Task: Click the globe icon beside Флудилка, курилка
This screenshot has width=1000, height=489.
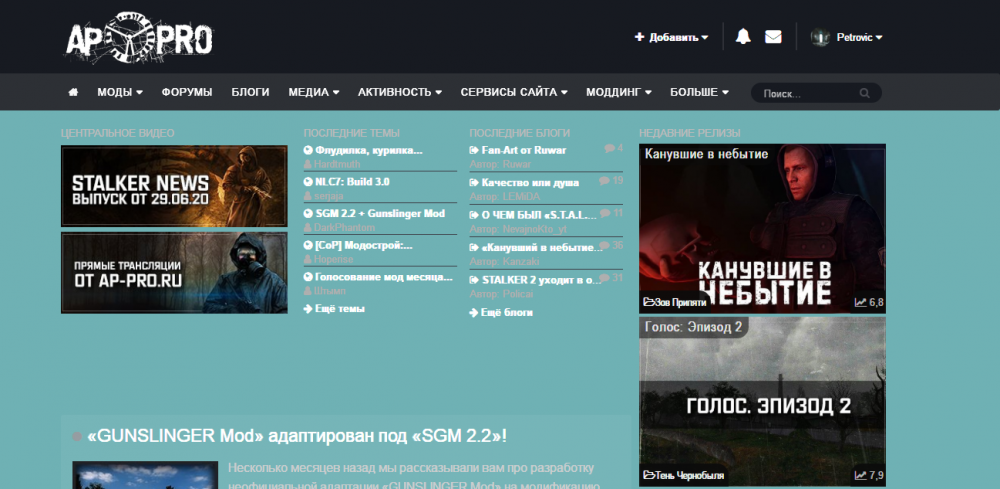Action: coord(308,150)
